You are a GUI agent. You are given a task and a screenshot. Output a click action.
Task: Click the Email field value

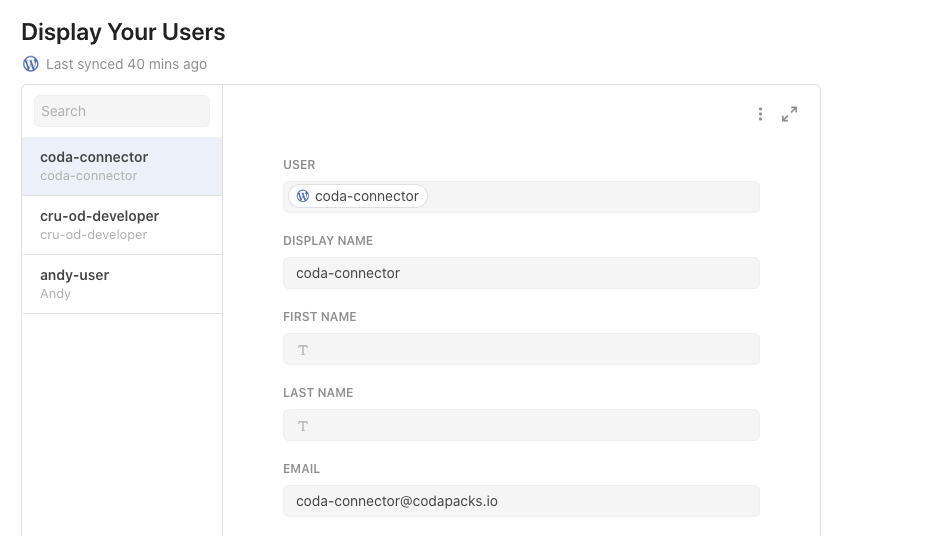click(397, 501)
